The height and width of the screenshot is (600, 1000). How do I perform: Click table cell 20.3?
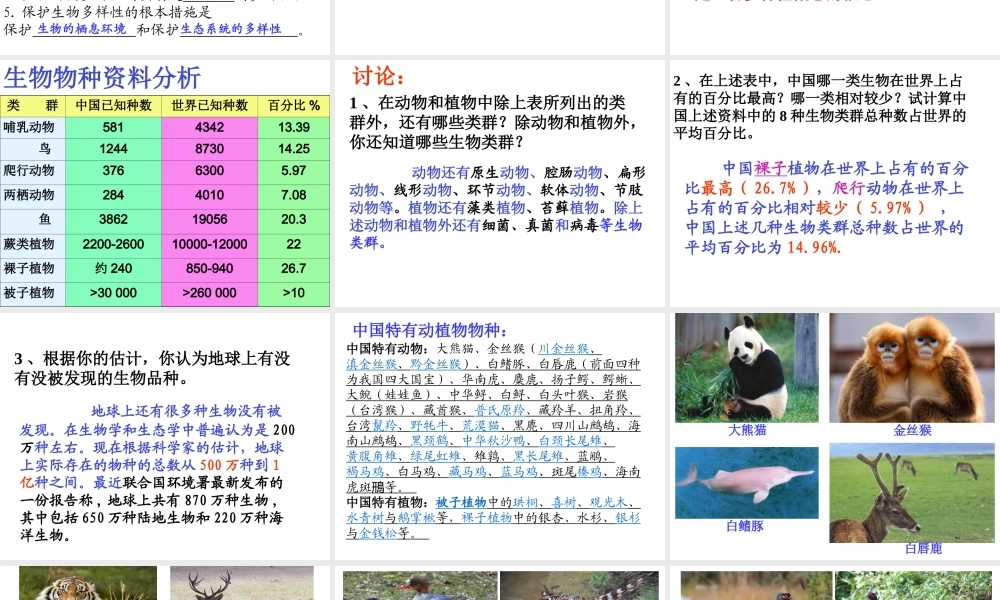pyautogui.click(x=294, y=219)
